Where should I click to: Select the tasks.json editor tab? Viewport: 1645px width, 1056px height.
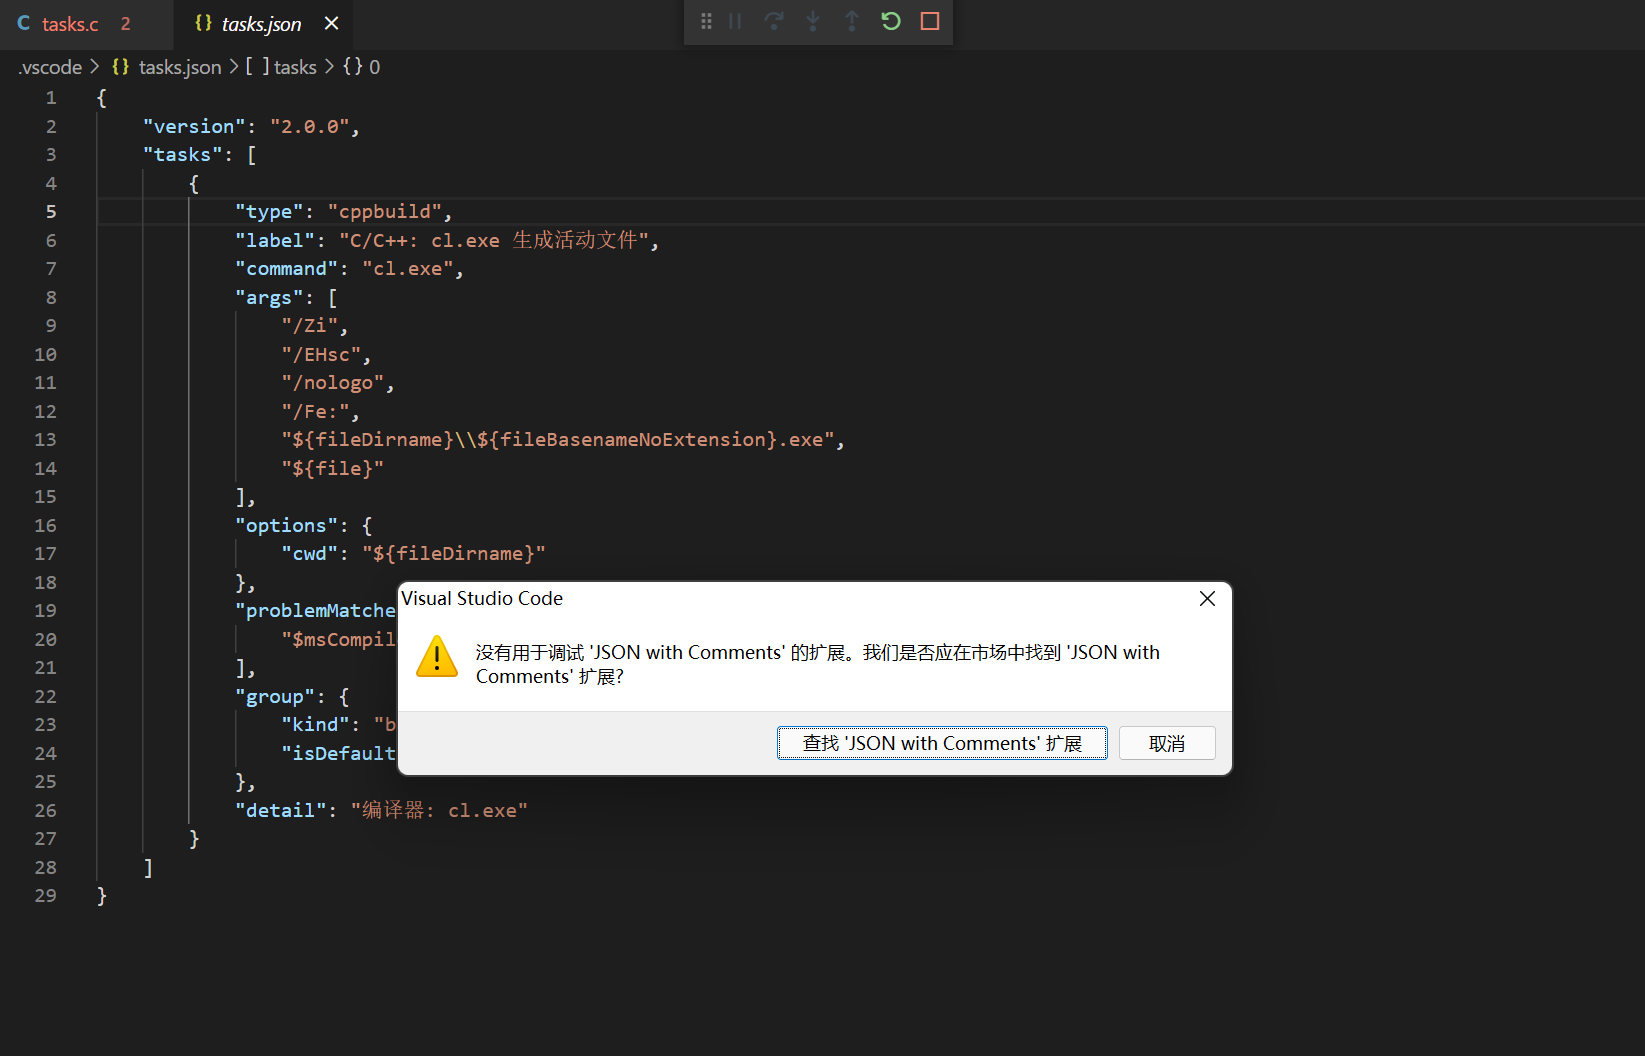[261, 24]
